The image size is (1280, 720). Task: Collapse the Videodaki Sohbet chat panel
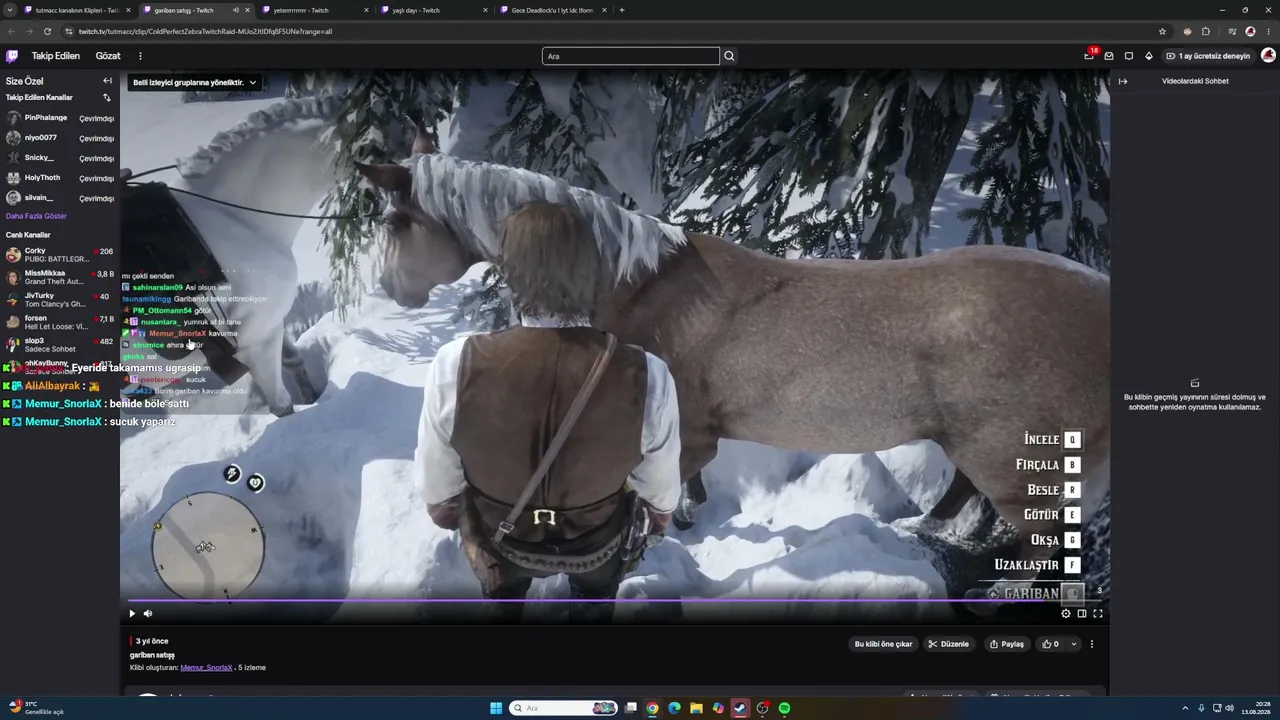click(1123, 81)
